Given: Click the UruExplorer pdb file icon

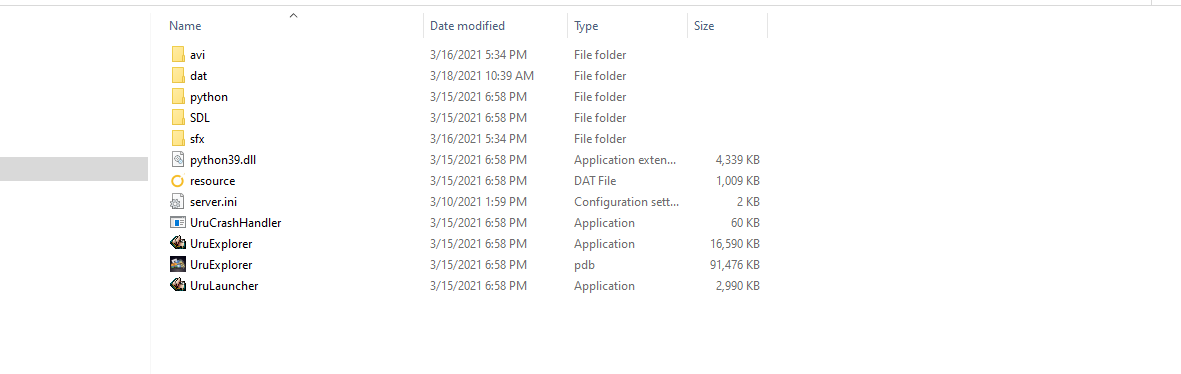Looking at the screenshot, I should point(178,265).
